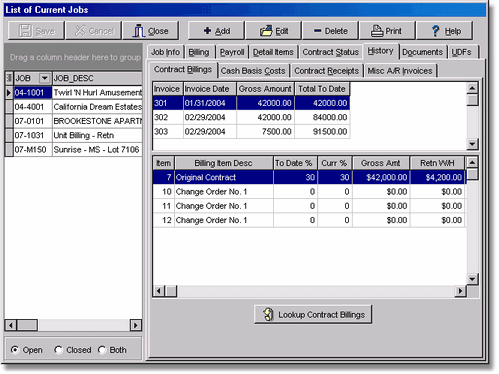Image resolution: width=499 pixels, height=374 pixels.
Task: Click the job list horizontal scrollbar thumb
Action: click(x=27, y=325)
